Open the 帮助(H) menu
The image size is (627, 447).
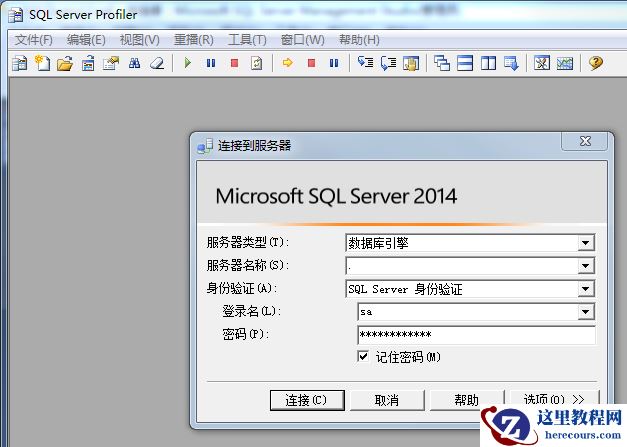tap(359, 40)
